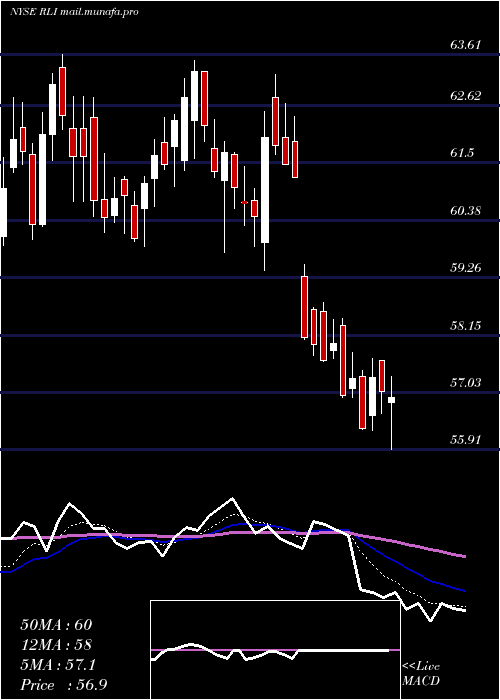
Task: Click the 62.62 price level label
Action: 466,96
